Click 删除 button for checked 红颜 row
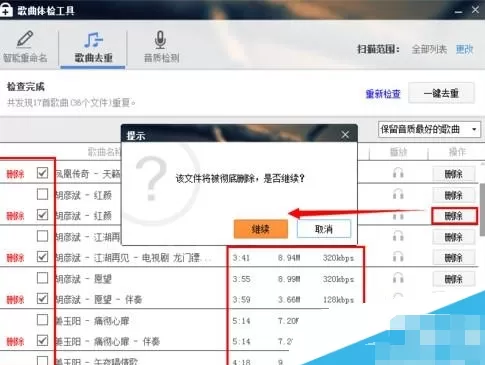 (x=454, y=216)
